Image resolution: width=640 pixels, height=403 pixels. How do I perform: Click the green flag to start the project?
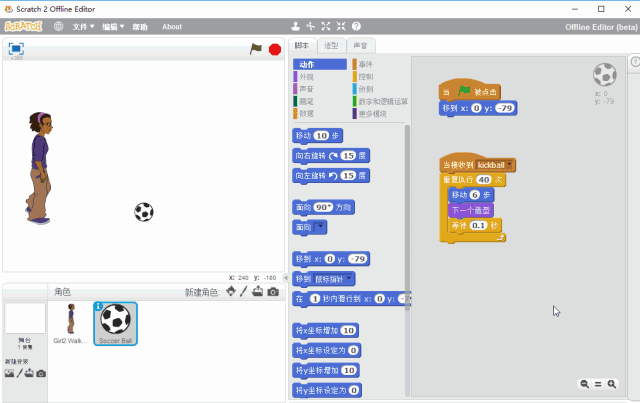(255, 48)
